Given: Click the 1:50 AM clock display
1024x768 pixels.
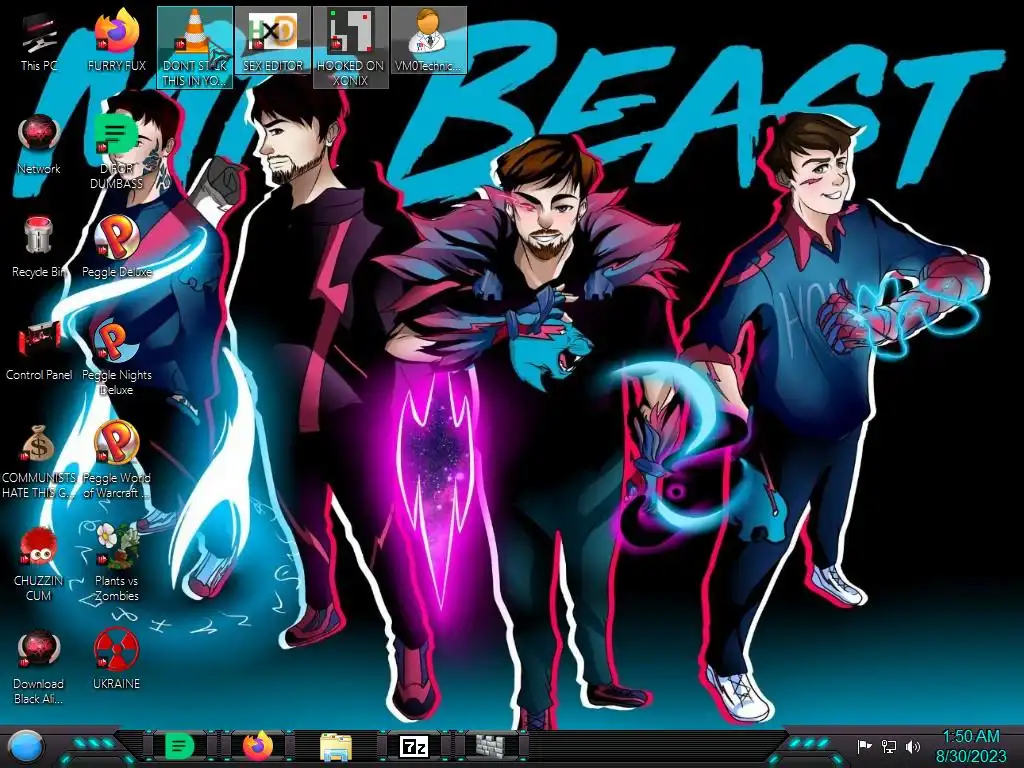Looking at the screenshot, I should 971,737.
